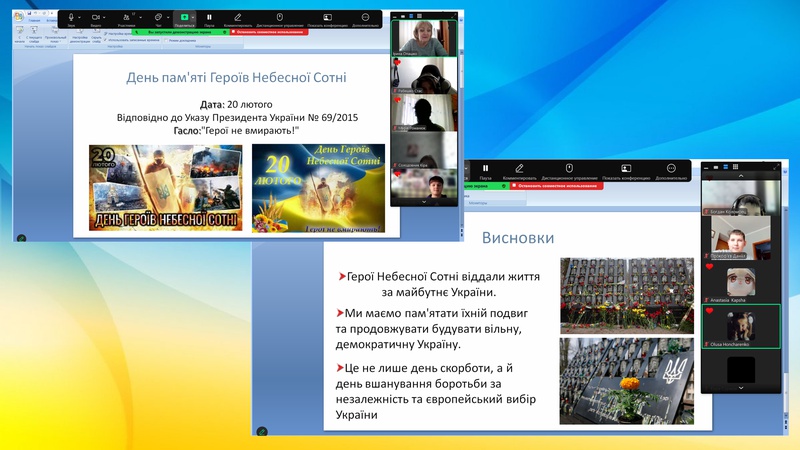Viewport: 800px width, 450px height.
Task: Toggle the video camera in upper Zoom toolbar
Action: [95, 19]
